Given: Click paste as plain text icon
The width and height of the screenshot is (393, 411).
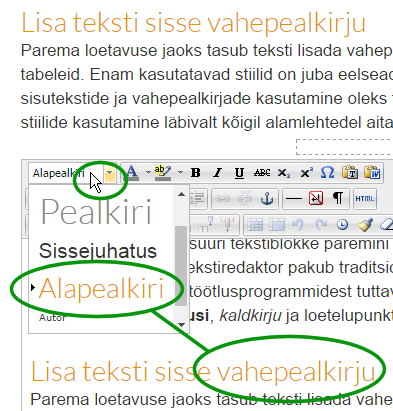Looking at the screenshot, I should point(350,173).
